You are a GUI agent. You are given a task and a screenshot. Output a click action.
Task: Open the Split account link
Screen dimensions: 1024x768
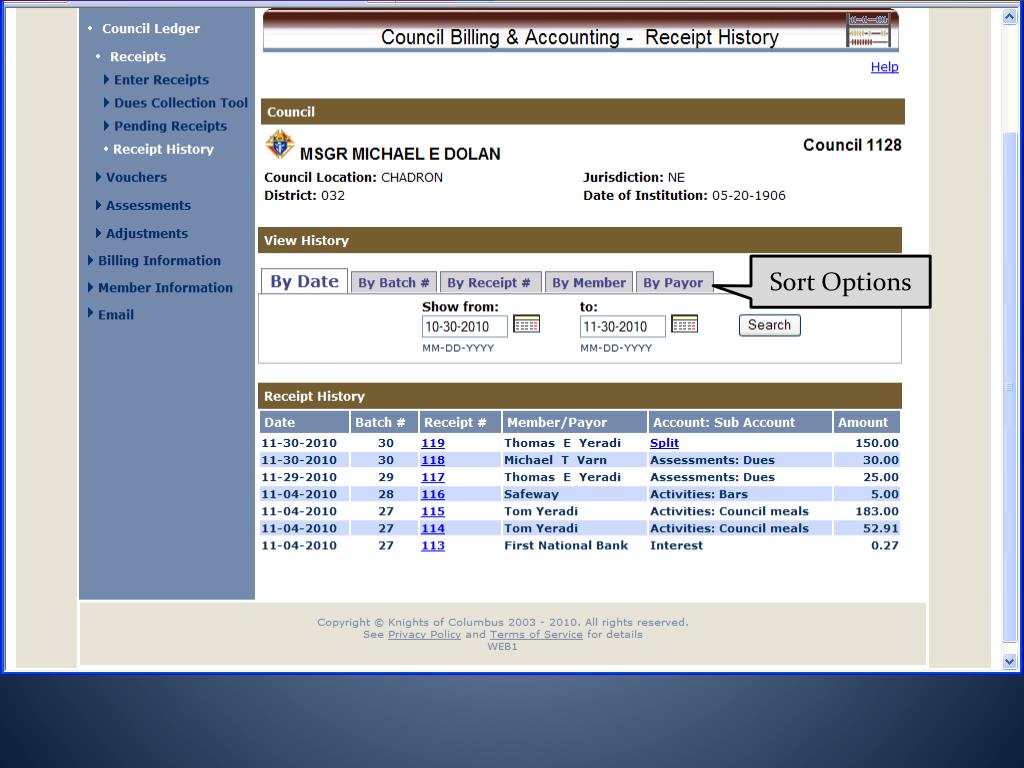(664, 443)
